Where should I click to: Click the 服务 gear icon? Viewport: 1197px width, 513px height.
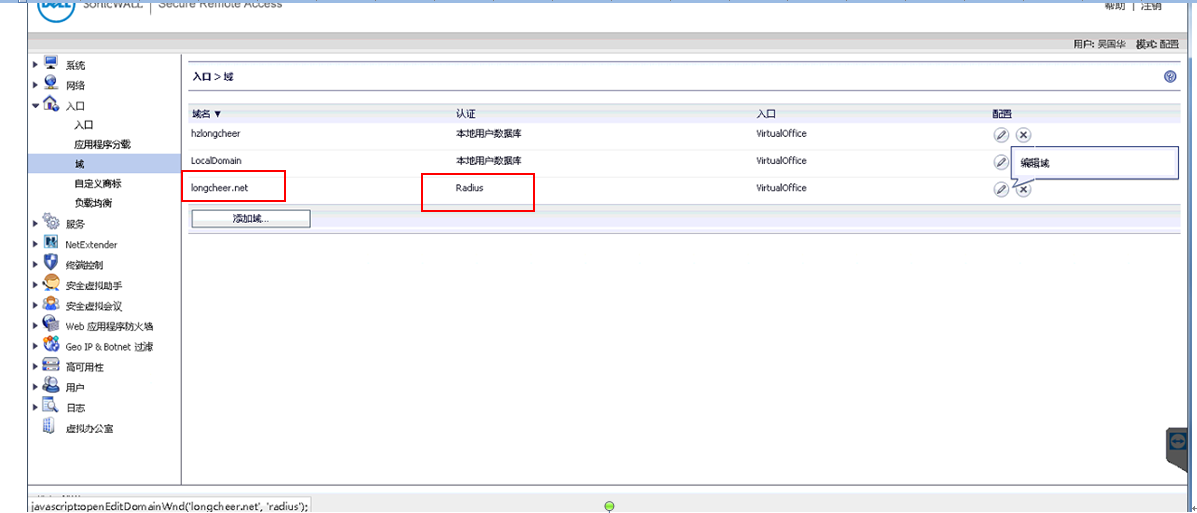pyautogui.click(x=51, y=223)
